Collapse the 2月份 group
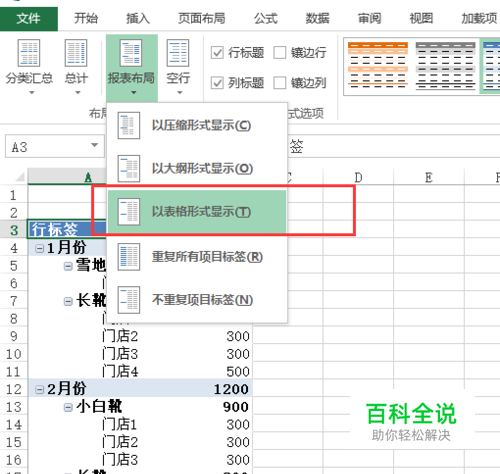Screen dimensions: 500x474 pyautogui.click(x=40, y=389)
